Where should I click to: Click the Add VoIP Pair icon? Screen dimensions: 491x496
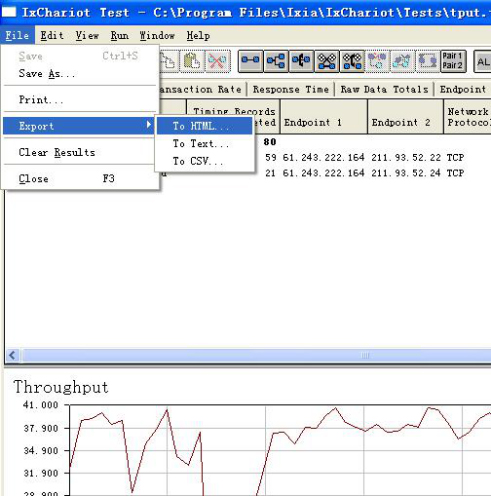[301, 61]
